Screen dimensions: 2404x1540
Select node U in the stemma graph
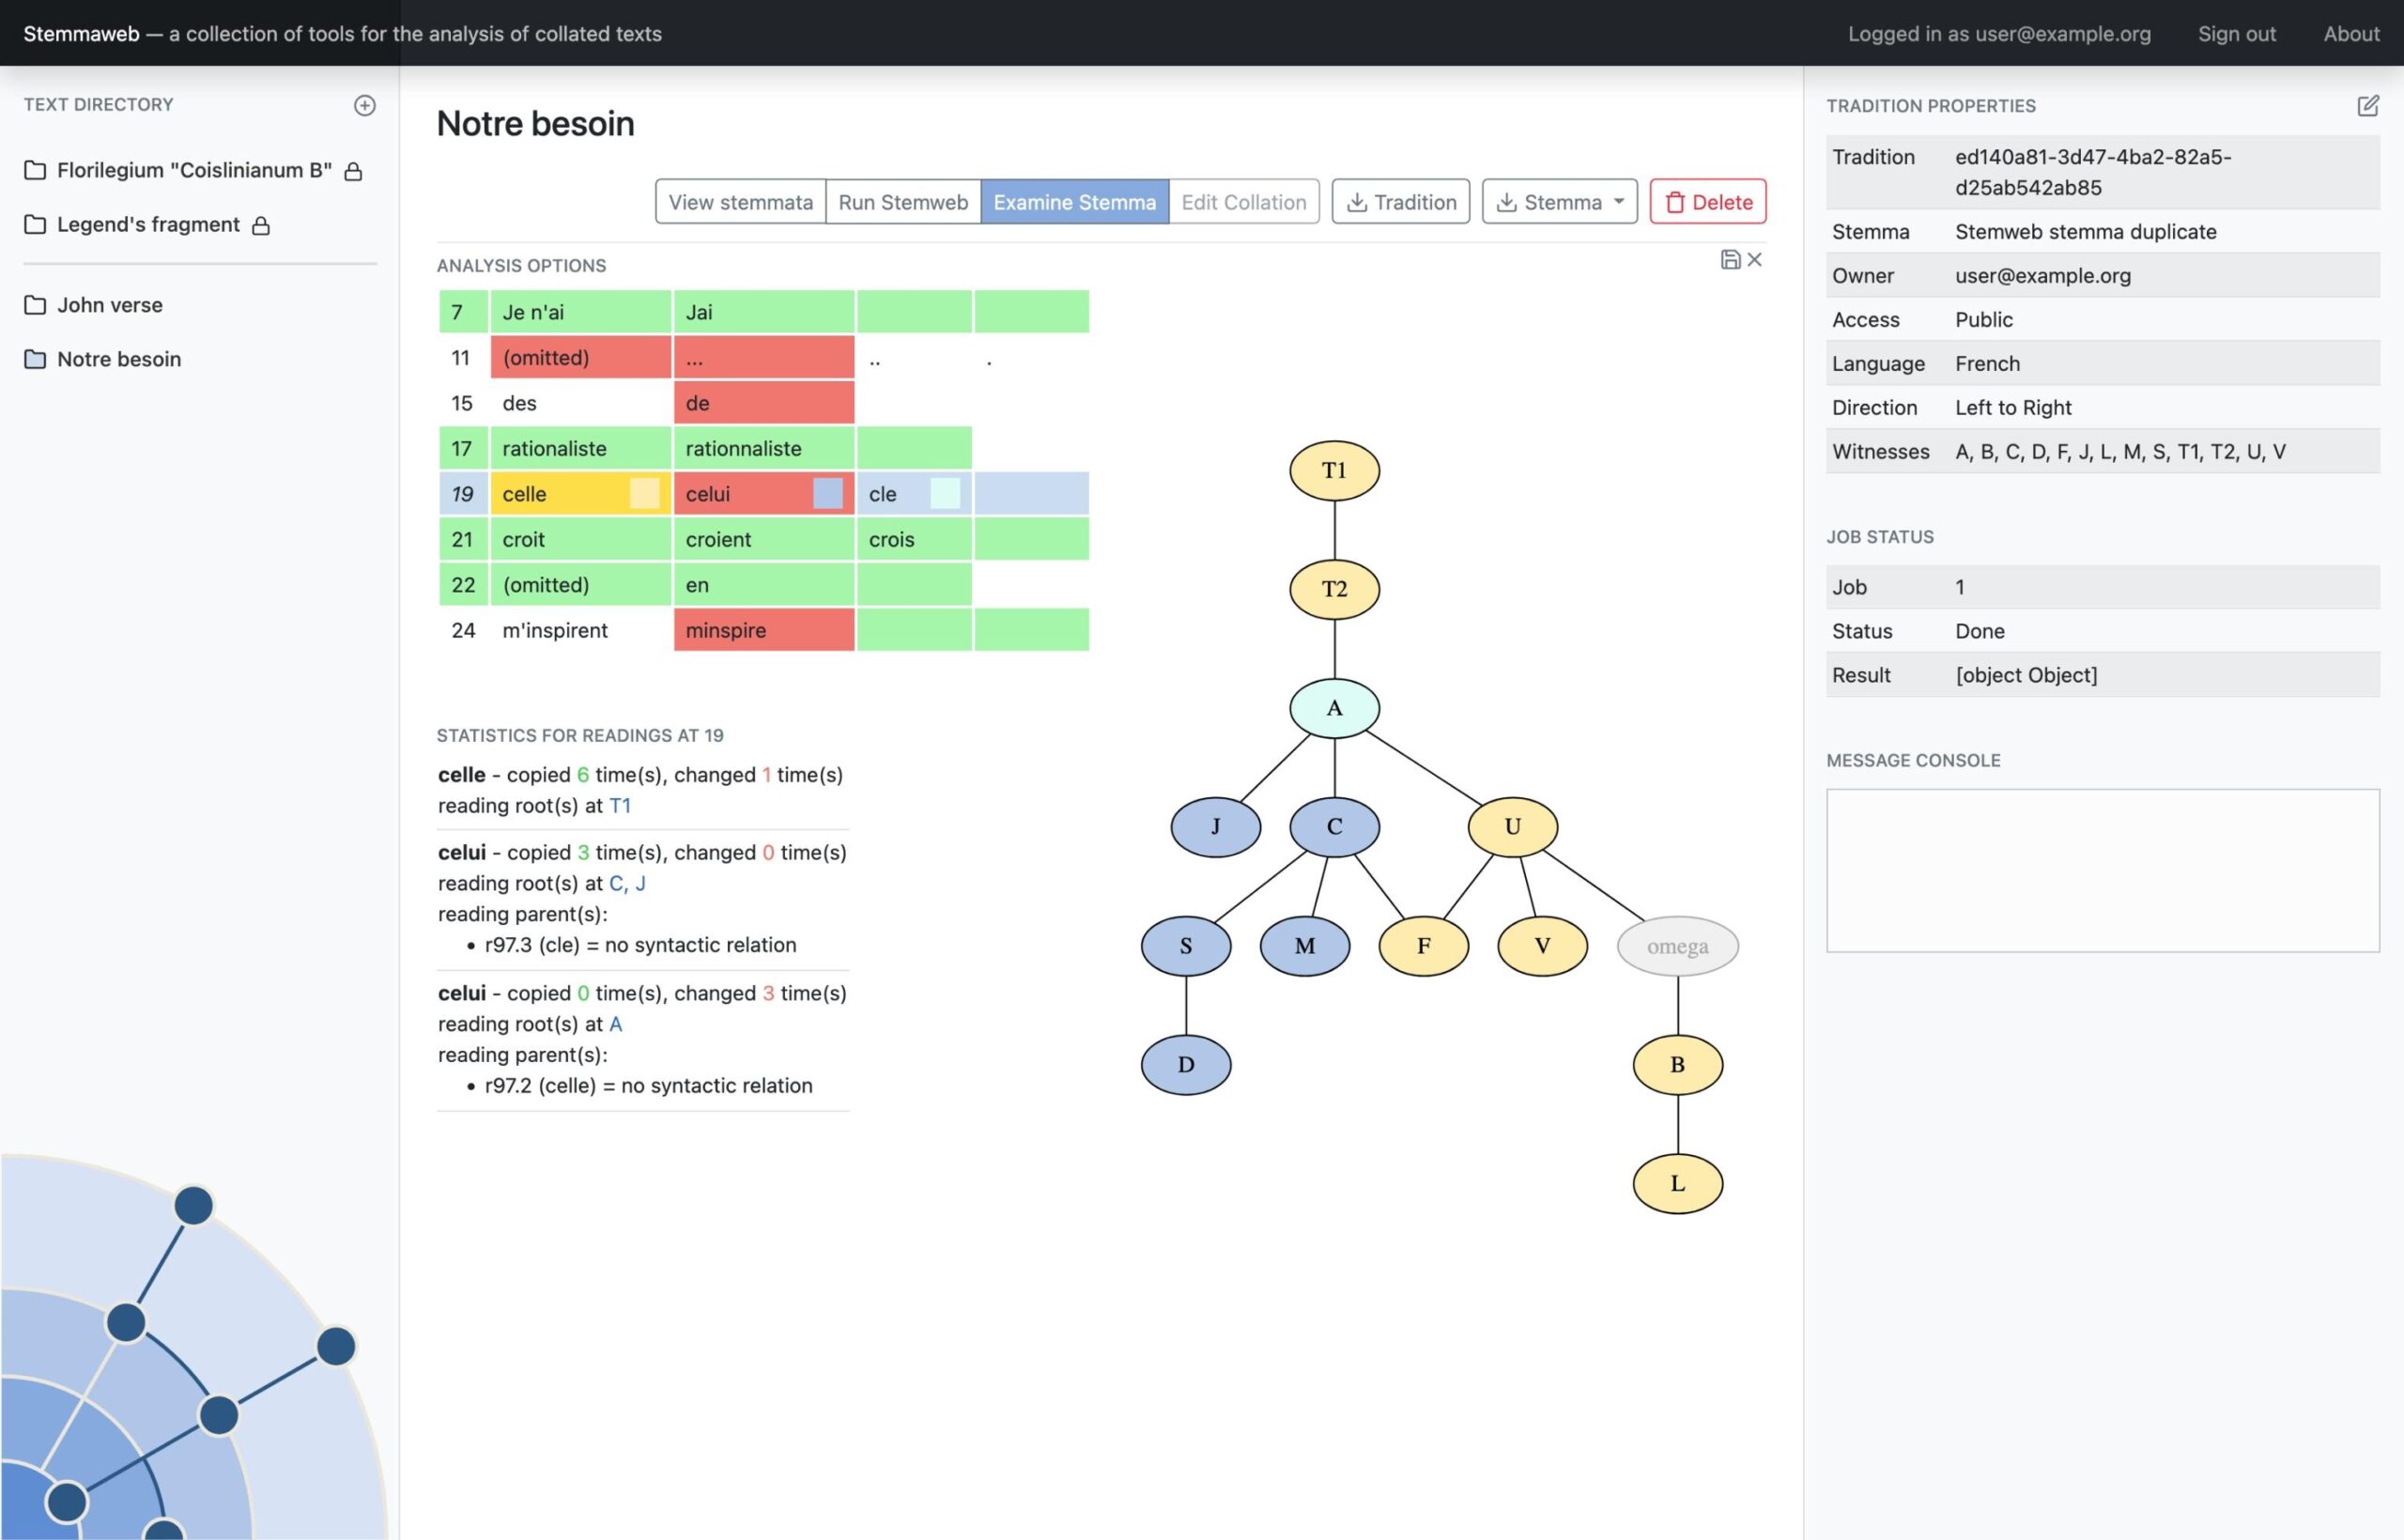click(x=1512, y=827)
